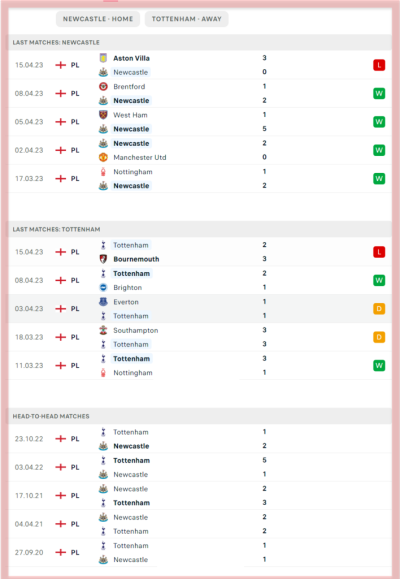The width and height of the screenshot is (400, 579).
Task: Click the Bournemouth club crest icon
Action: 103,259
